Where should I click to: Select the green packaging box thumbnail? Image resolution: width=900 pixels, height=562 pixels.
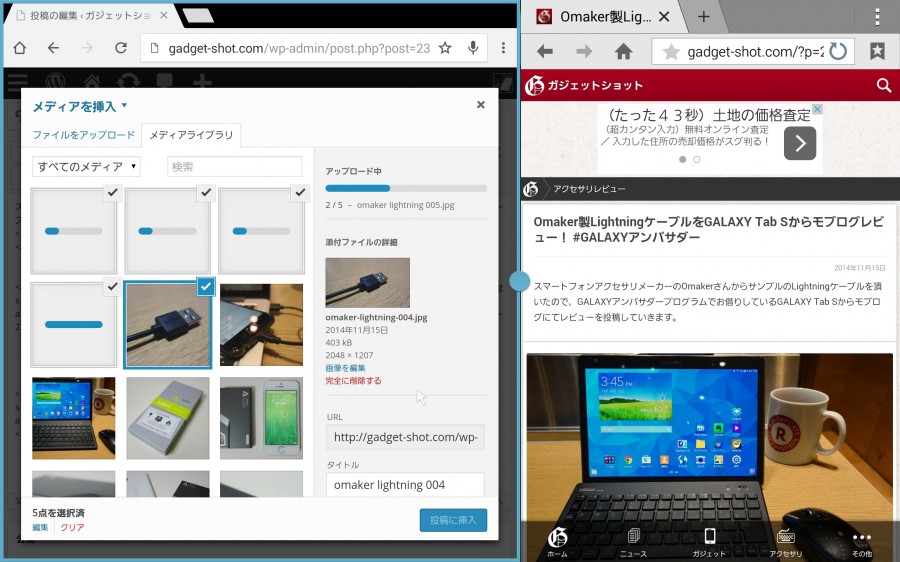click(x=168, y=418)
